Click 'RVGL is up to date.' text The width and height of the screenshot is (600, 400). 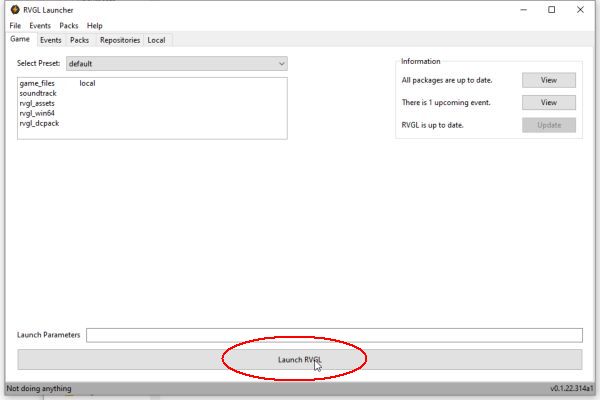[432, 125]
